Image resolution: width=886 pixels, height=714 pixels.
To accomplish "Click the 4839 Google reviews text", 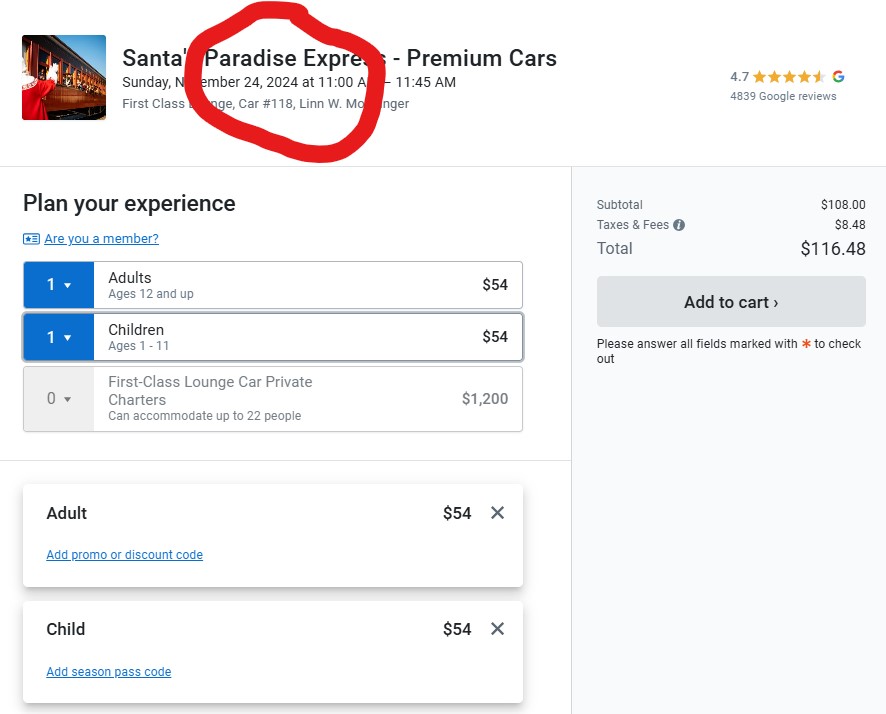I will pos(783,97).
